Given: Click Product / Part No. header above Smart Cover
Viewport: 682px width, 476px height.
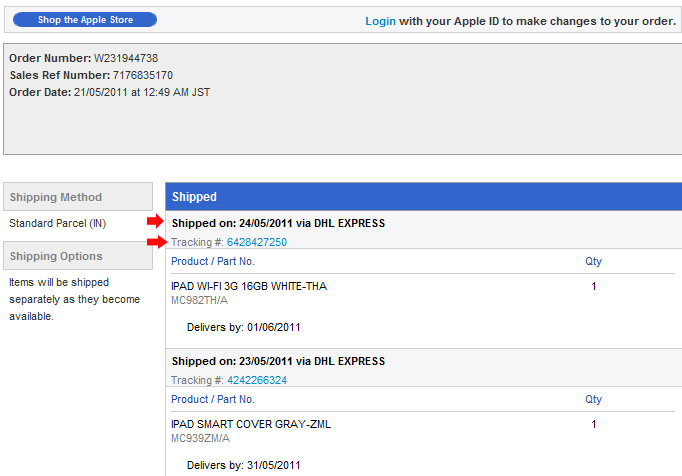Looking at the screenshot, I should click(x=213, y=399).
